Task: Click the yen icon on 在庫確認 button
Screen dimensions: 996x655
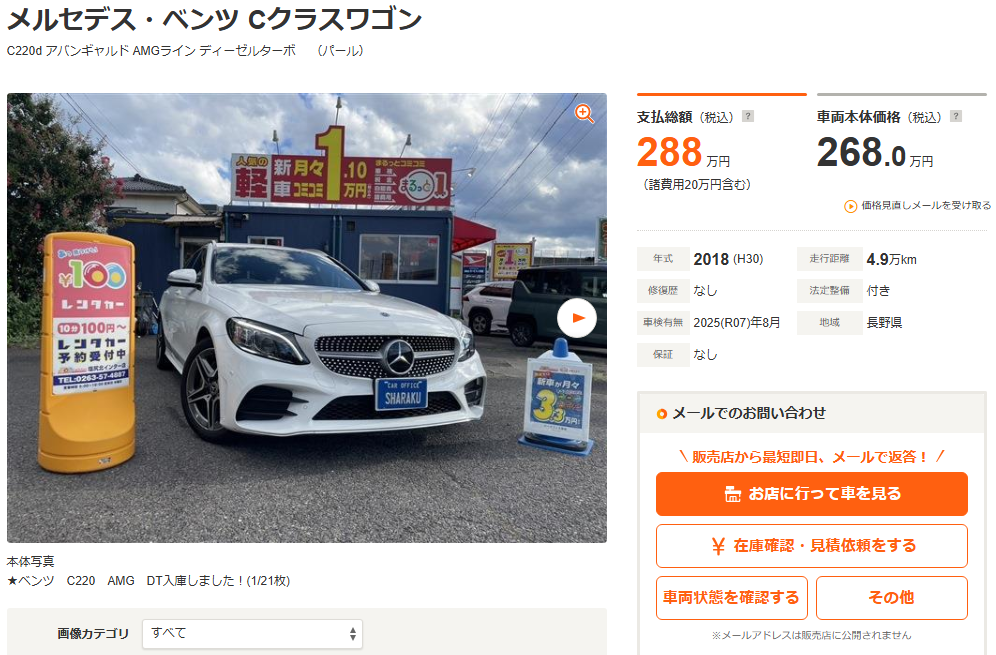Action: 718,546
